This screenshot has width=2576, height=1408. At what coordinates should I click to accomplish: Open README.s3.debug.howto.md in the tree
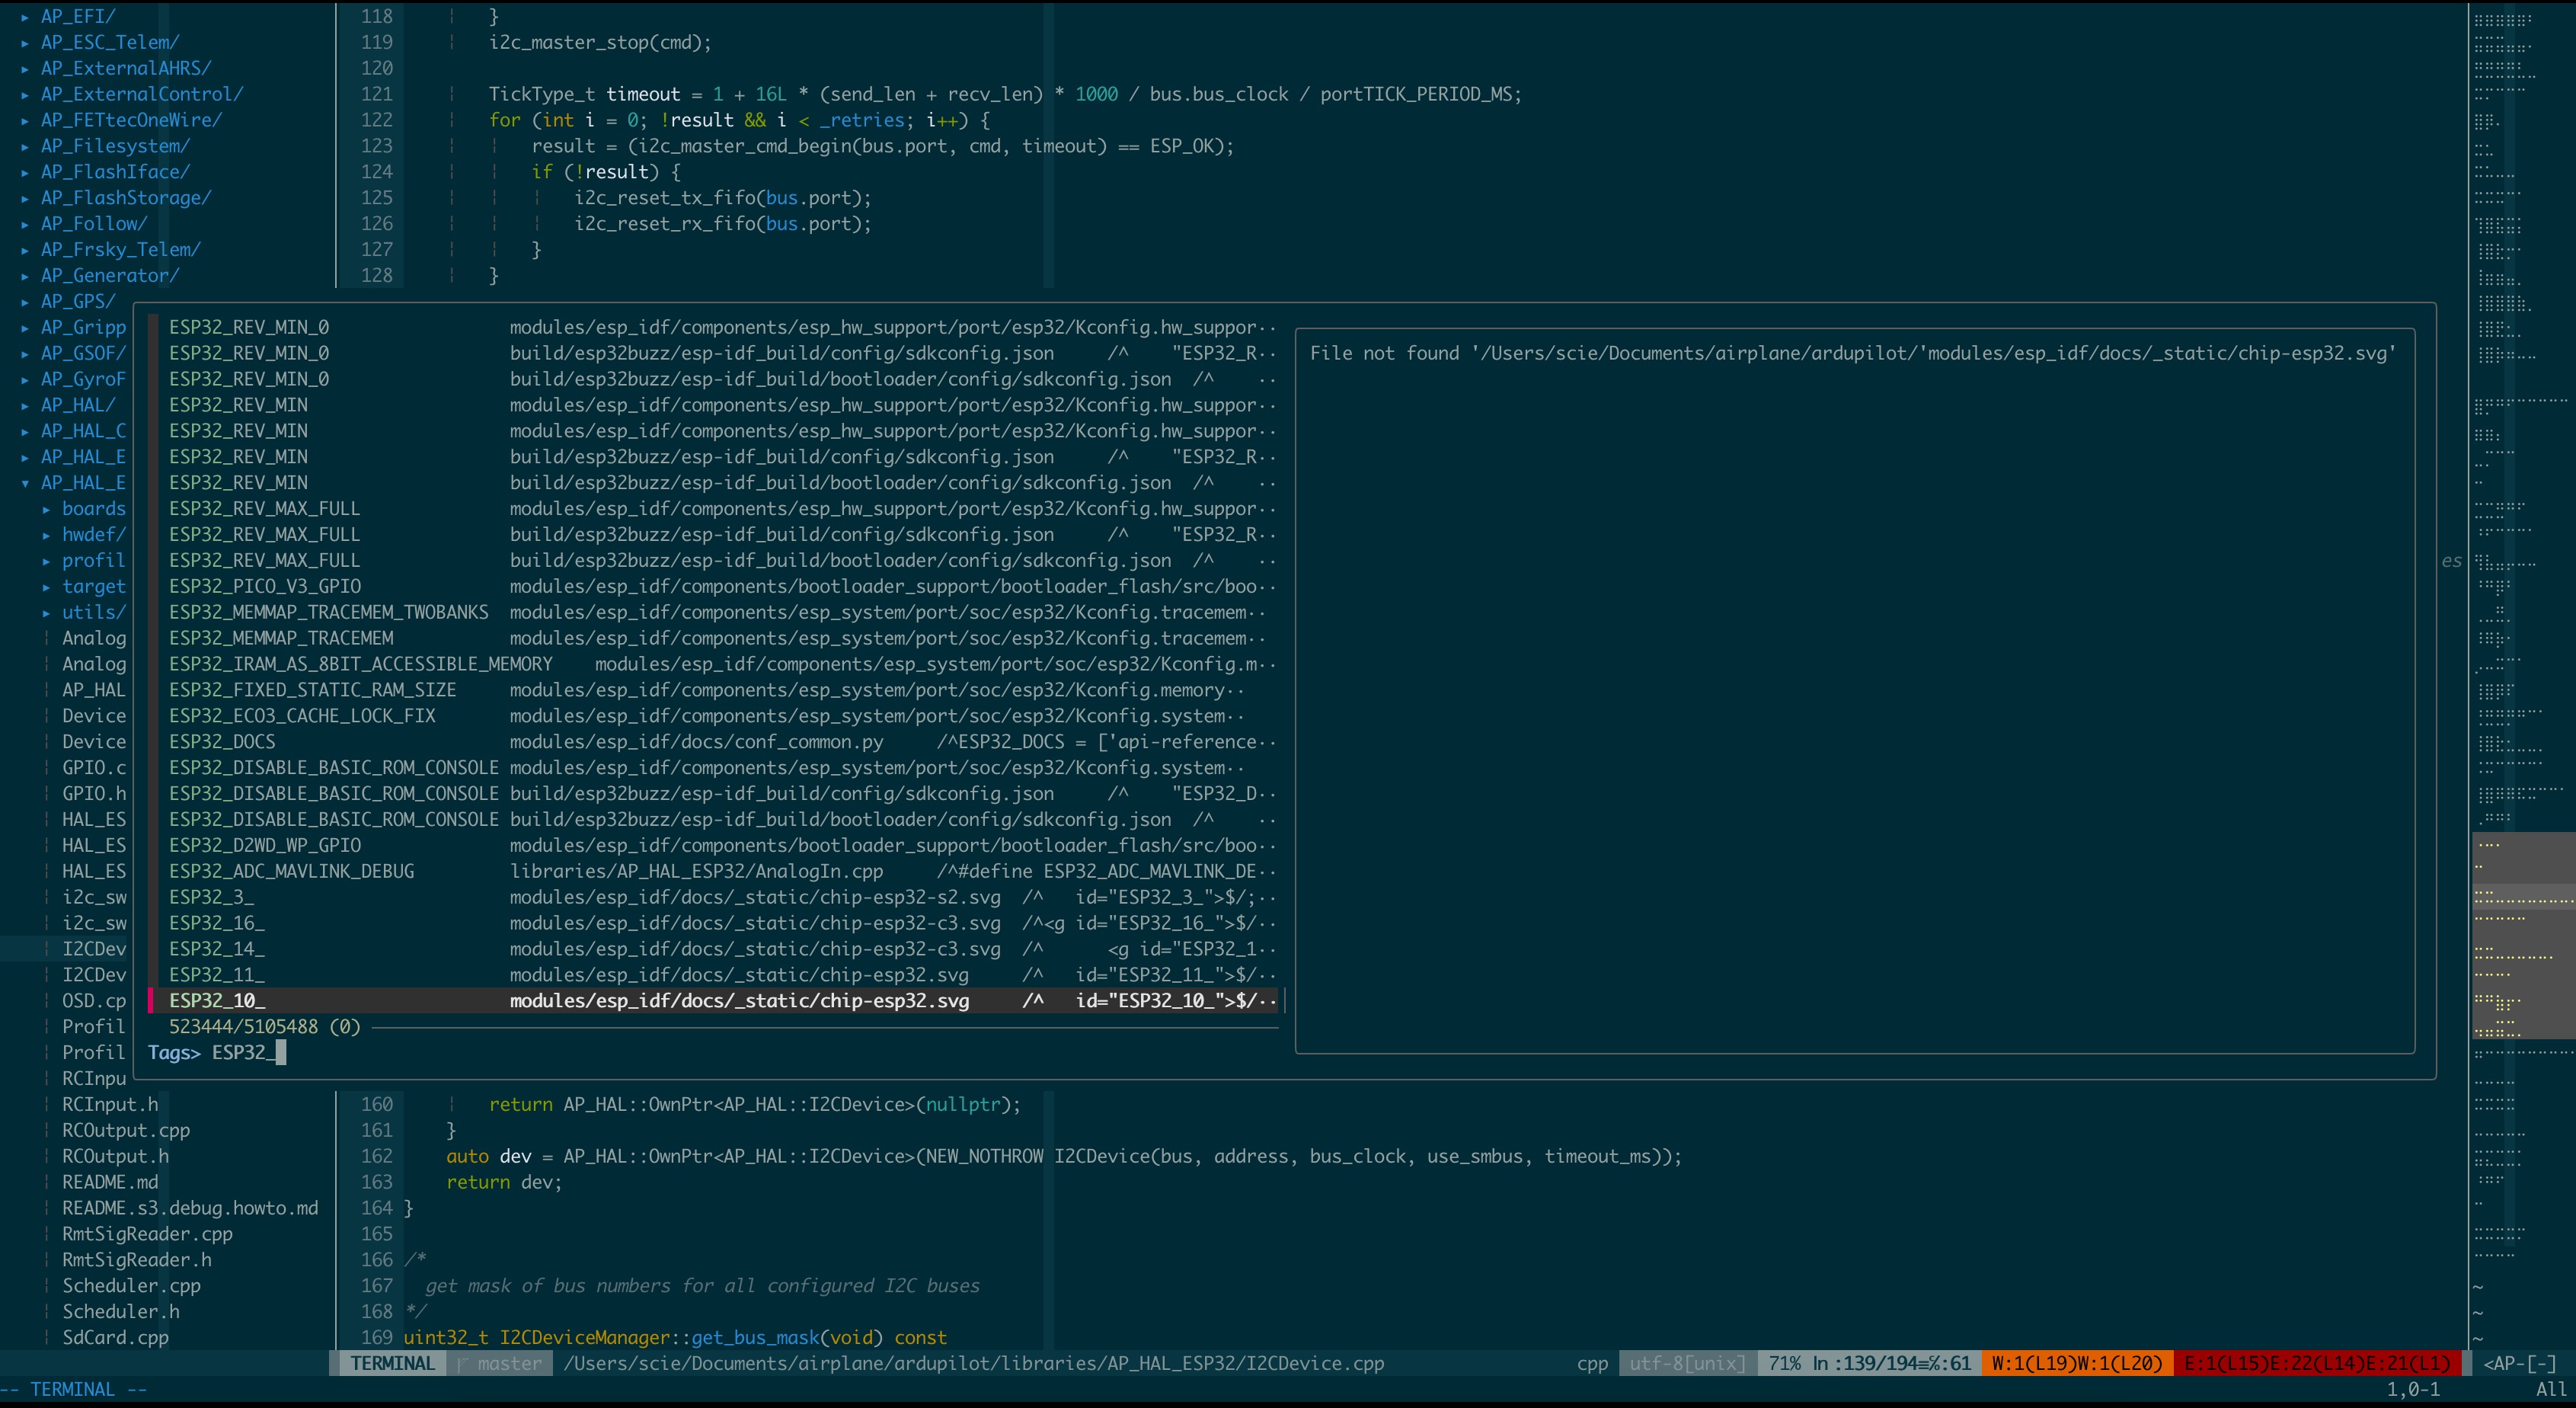(190, 1209)
